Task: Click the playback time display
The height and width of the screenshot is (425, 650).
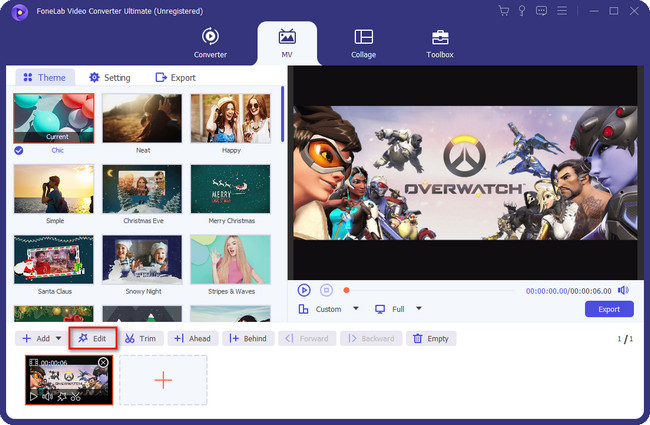Action: click(568, 291)
